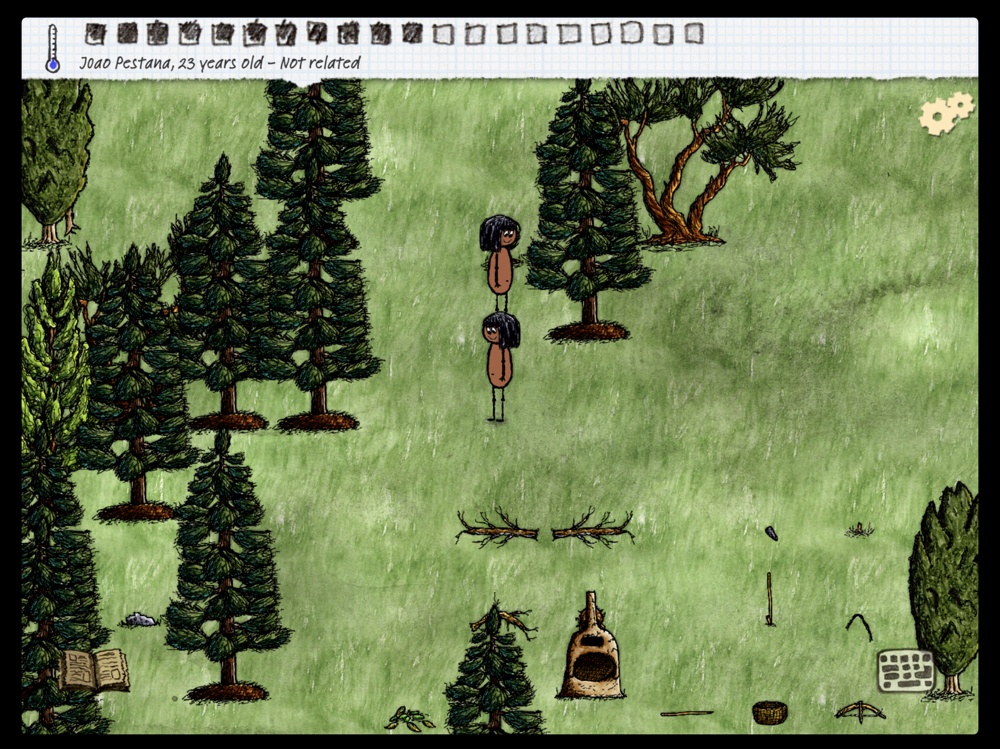Pick up the right fallen branch
This screenshot has height=749, width=1000.
click(592, 529)
